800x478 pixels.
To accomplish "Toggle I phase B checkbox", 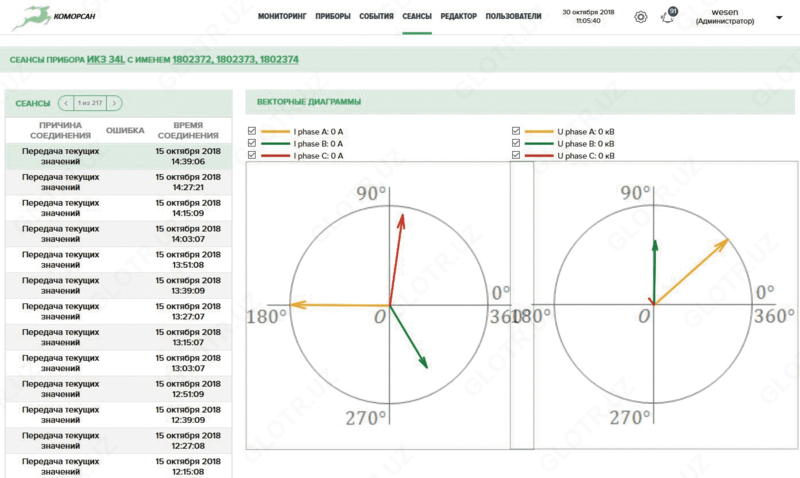I will click(x=252, y=144).
